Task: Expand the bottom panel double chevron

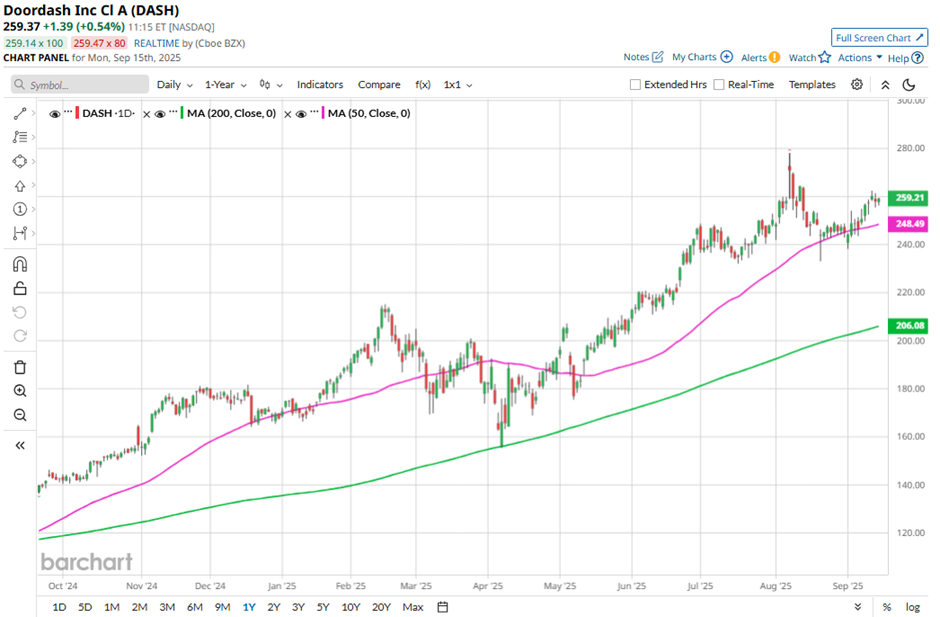Action: click(x=858, y=607)
